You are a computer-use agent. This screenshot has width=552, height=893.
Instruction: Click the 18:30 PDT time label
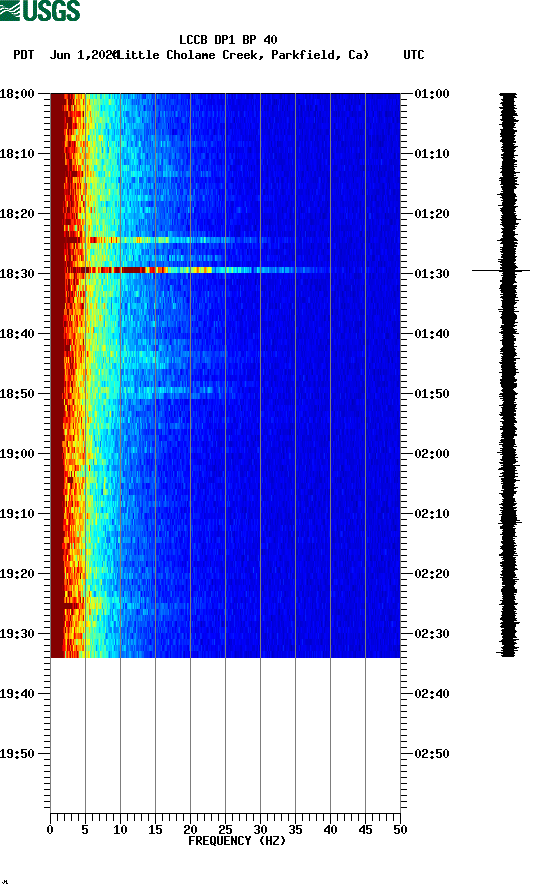tap(17, 274)
